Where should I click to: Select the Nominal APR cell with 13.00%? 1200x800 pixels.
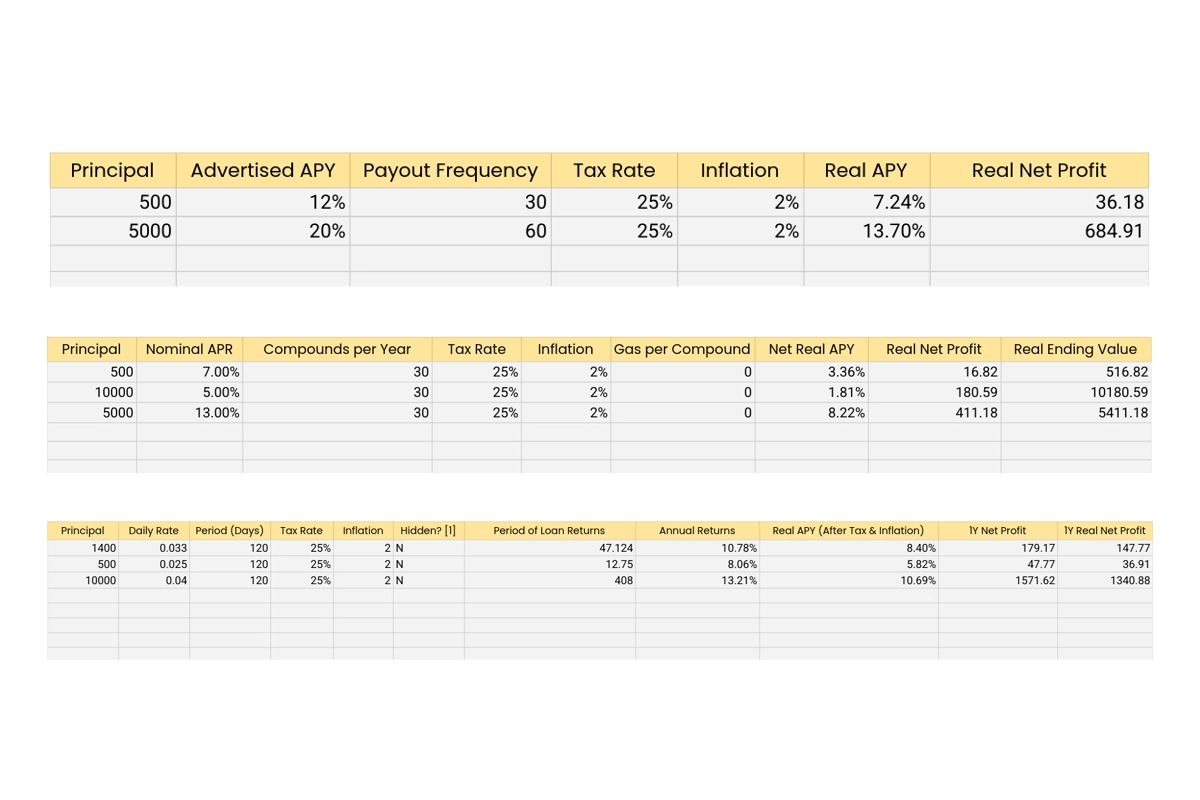(189, 412)
